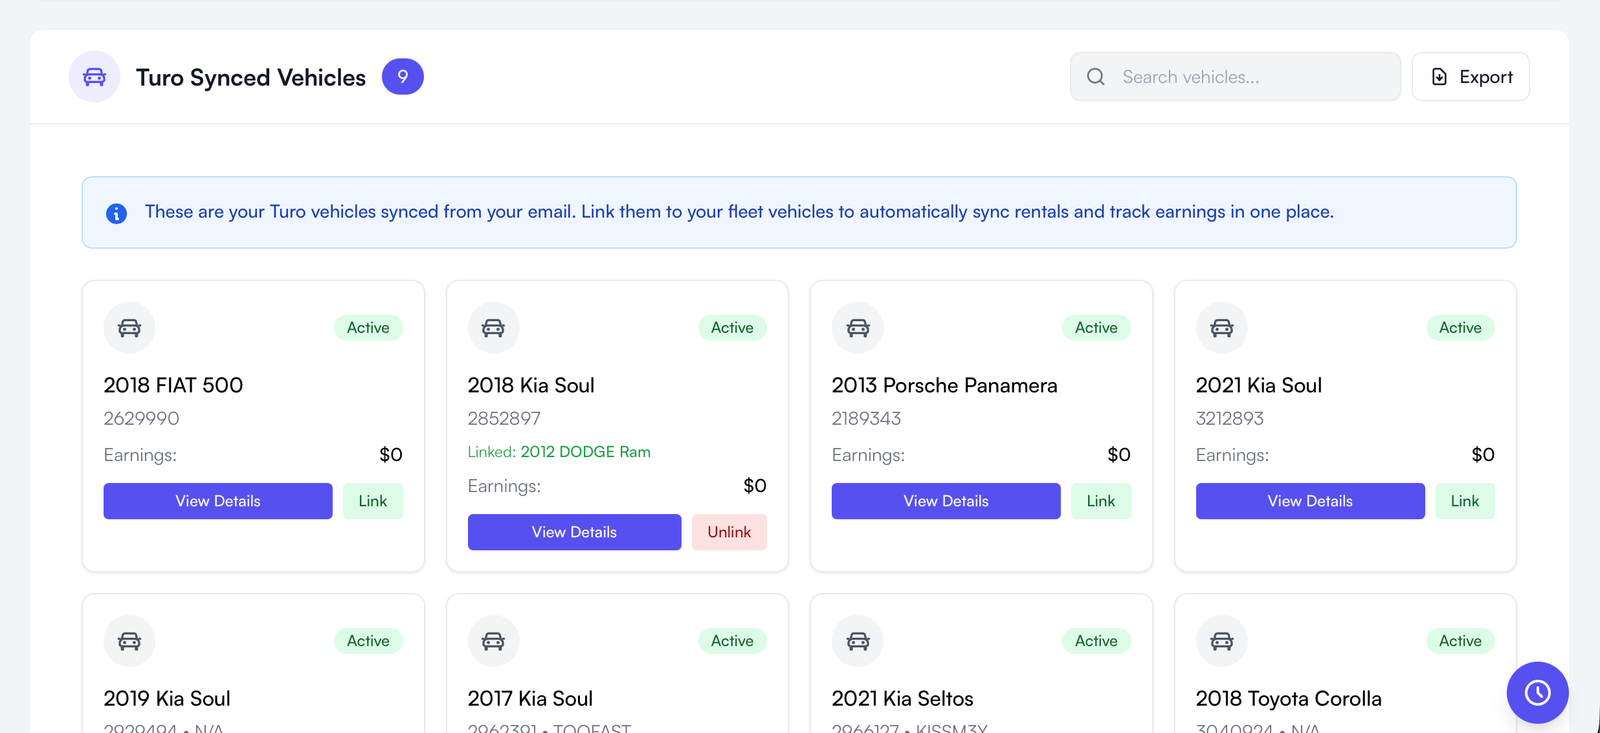Open the history clock button at bottom right
Viewport: 1600px width, 733px height.
(1537, 692)
